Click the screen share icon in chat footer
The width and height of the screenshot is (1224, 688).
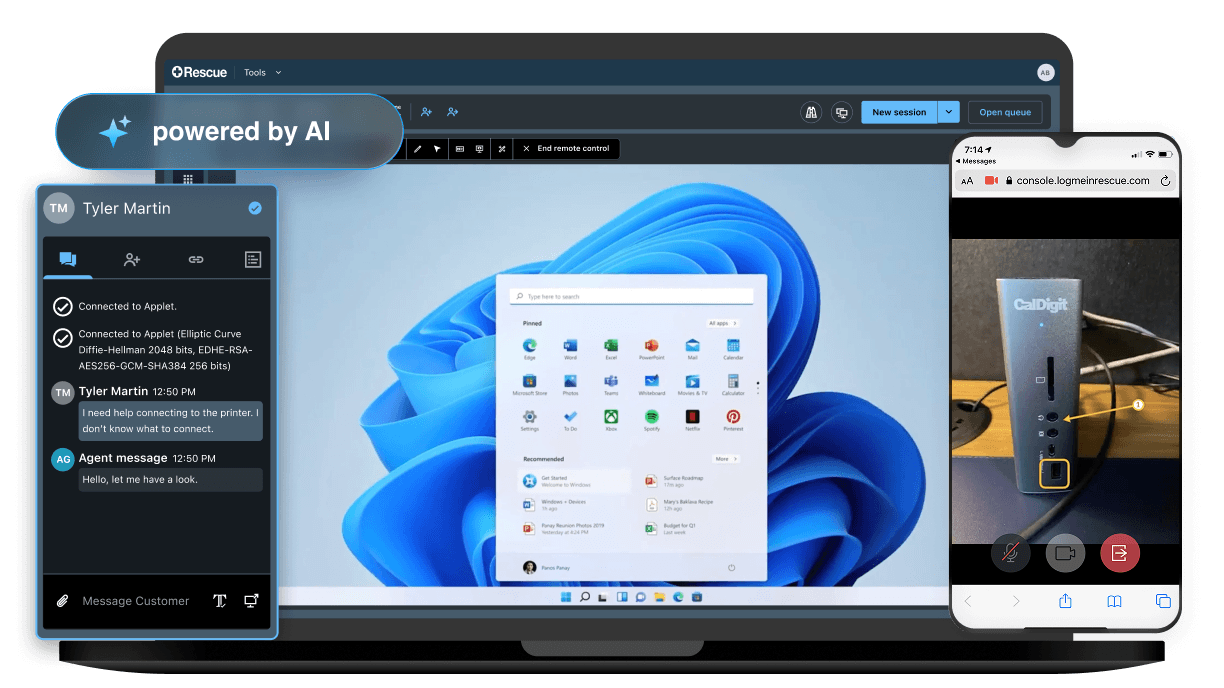(x=251, y=601)
